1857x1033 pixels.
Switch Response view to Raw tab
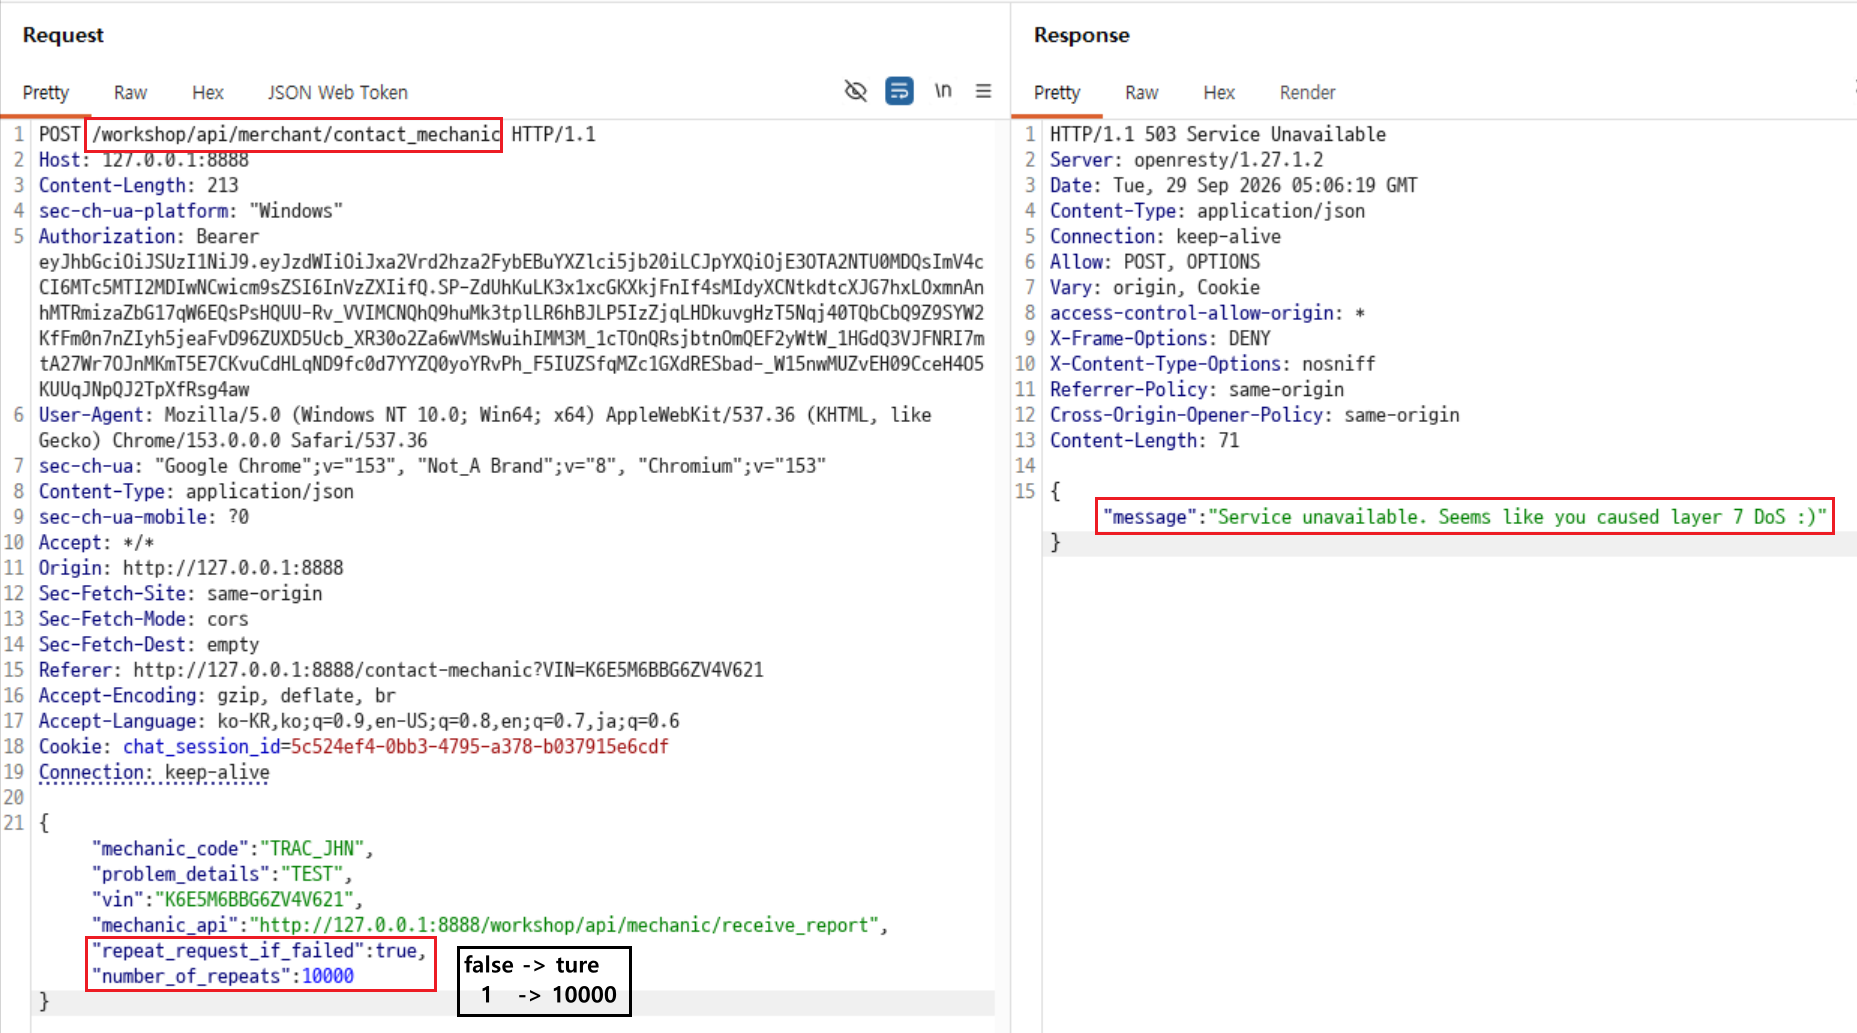(x=1141, y=92)
